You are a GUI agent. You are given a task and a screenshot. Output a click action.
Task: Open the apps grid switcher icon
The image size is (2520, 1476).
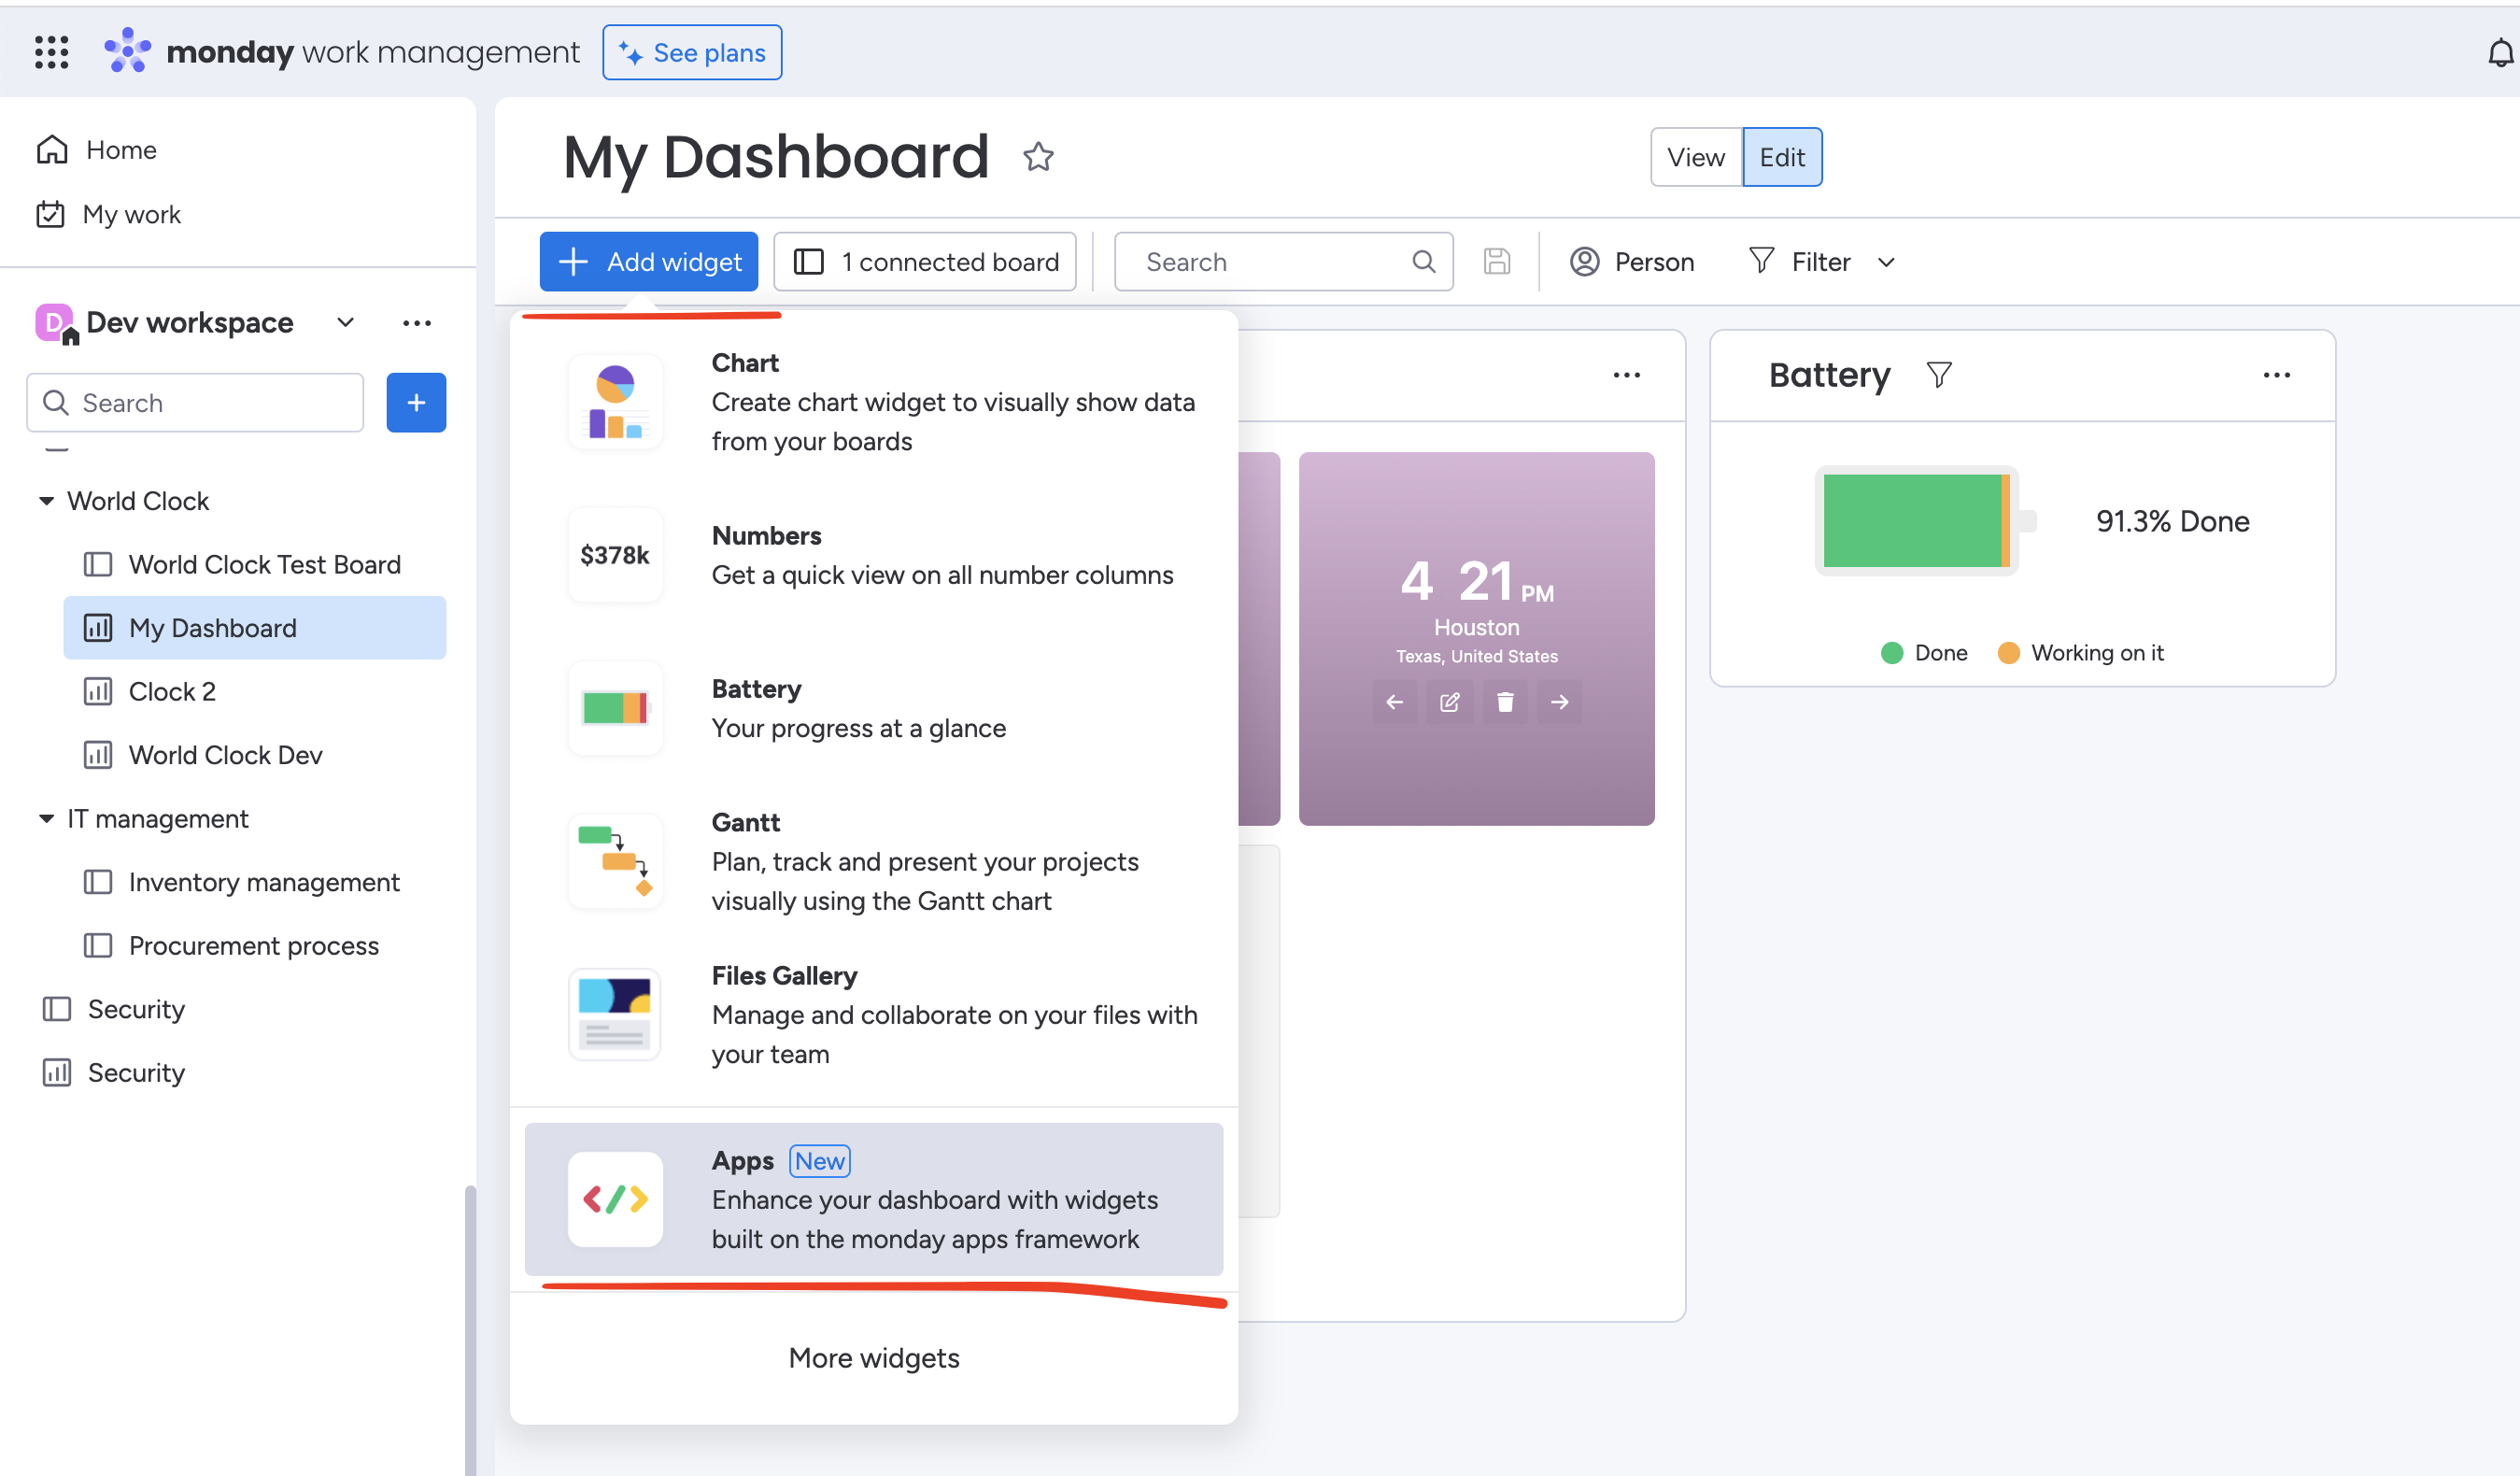pos(51,52)
